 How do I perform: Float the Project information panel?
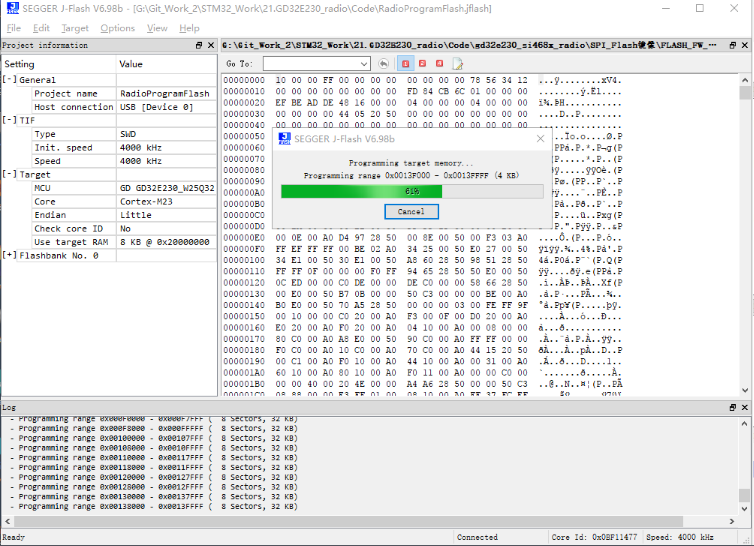[x=199, y=45]
